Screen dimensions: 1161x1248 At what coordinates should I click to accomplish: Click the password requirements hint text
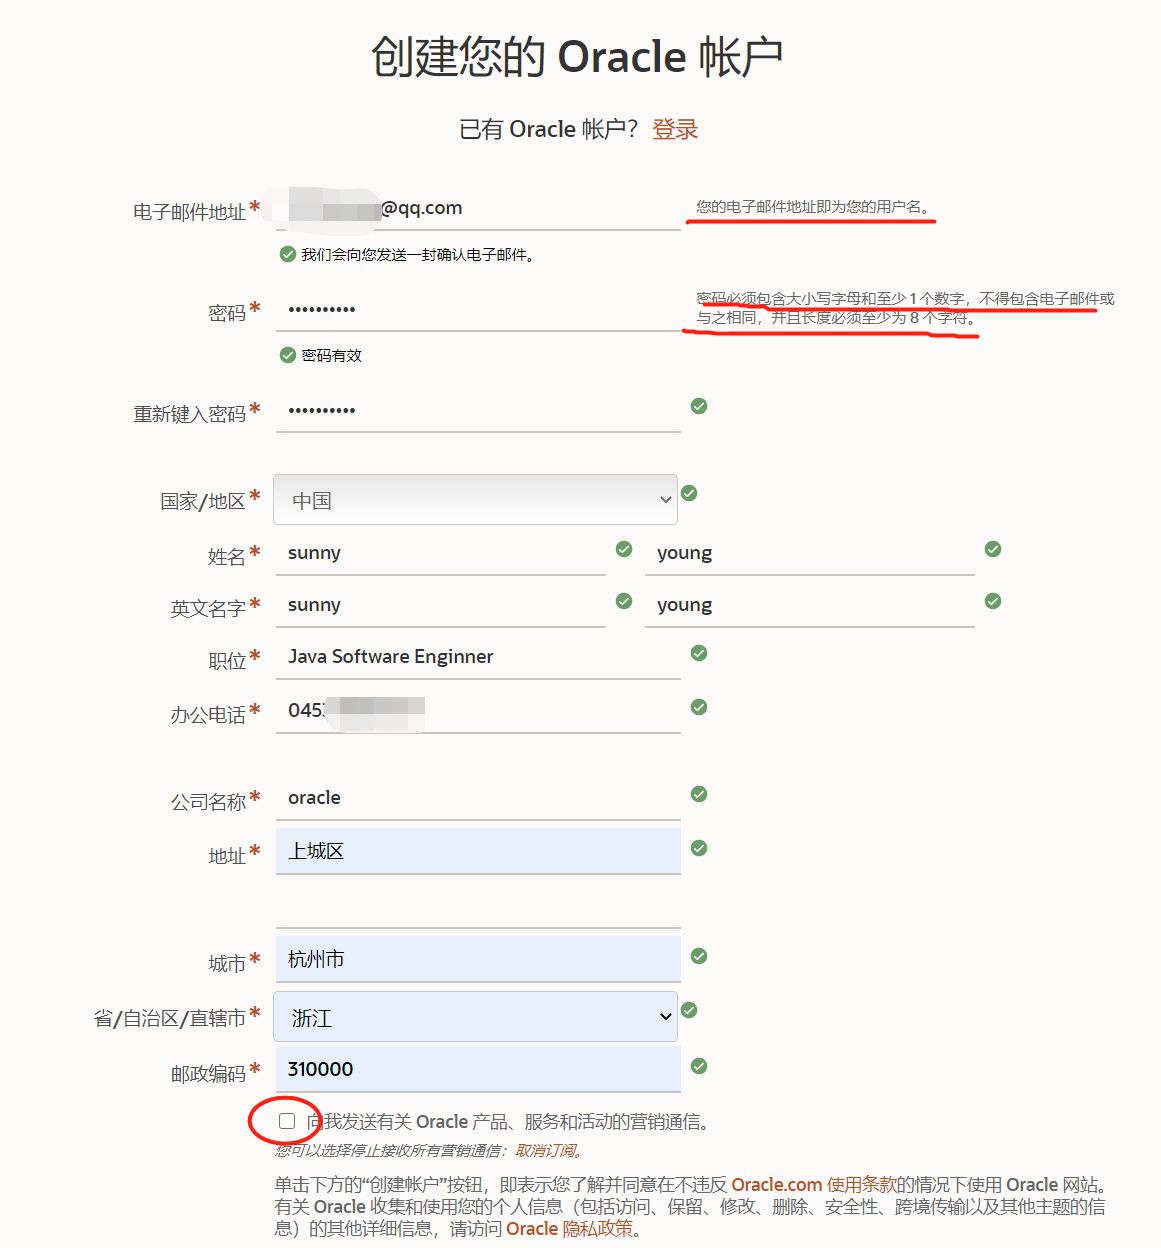pos(905,308)
